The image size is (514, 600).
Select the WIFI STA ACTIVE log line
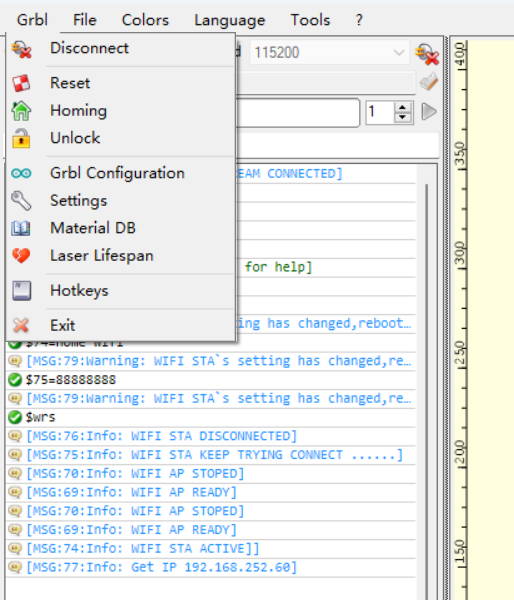pyautogui.click(x=211, y=549)
